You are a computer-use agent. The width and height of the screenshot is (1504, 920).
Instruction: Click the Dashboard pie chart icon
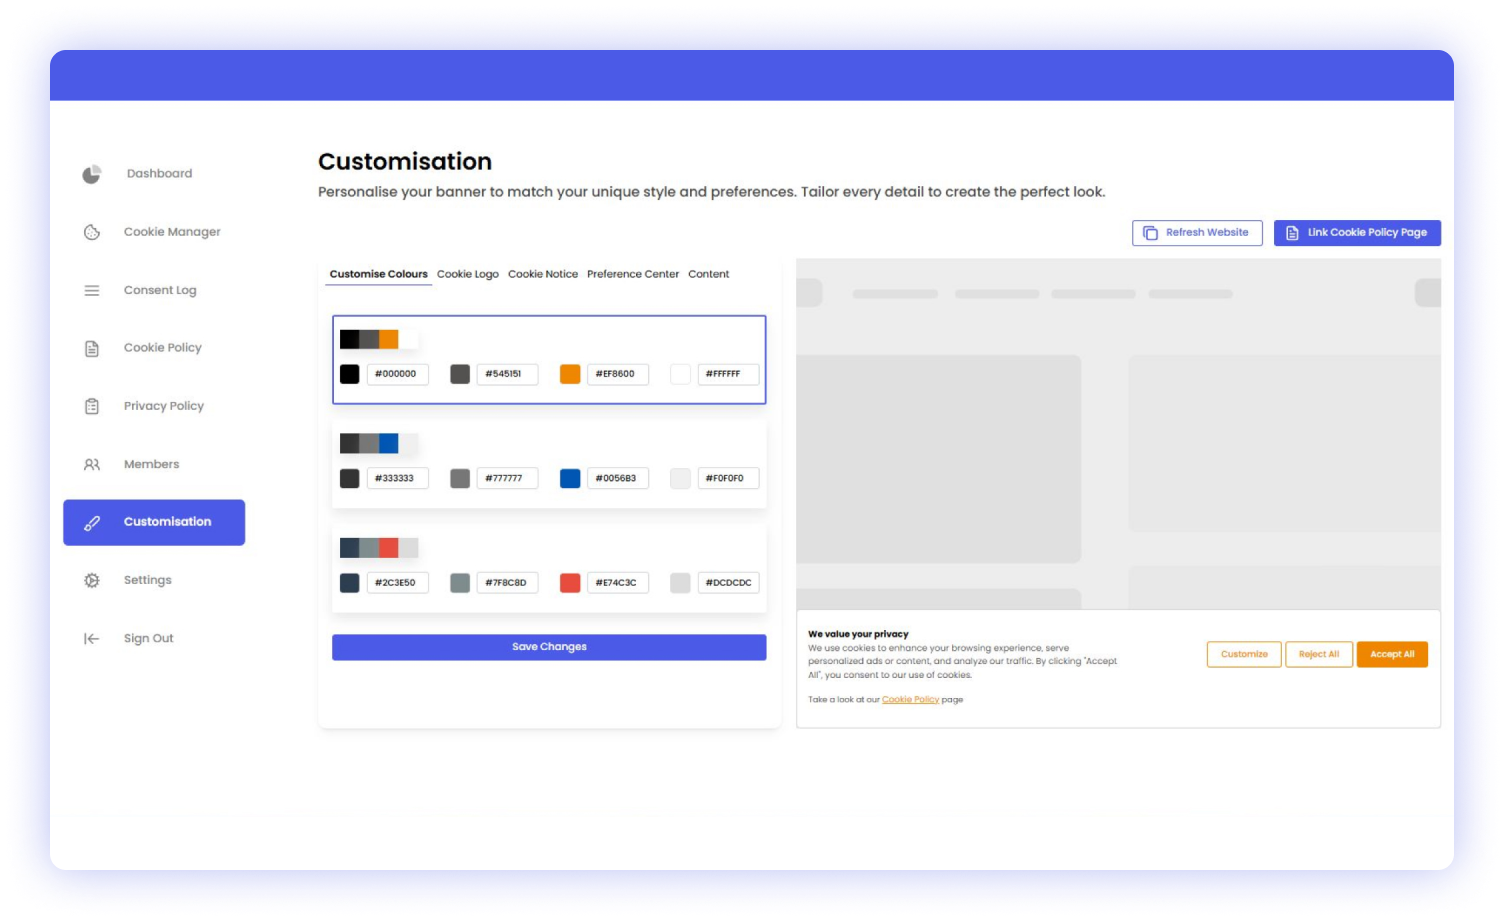[x=92, y=174]
